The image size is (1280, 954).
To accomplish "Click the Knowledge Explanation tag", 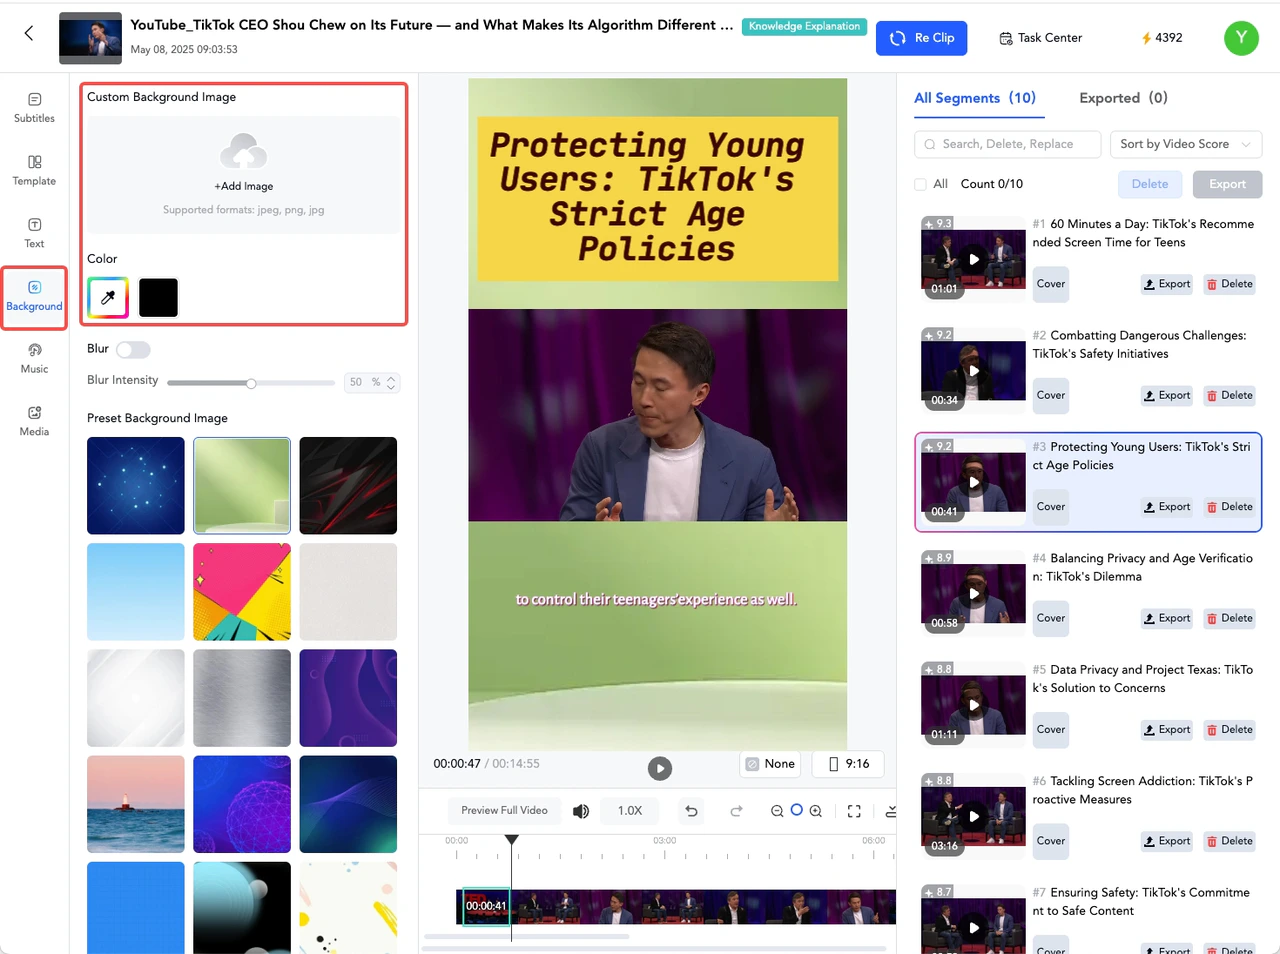I will click(804, 27).
